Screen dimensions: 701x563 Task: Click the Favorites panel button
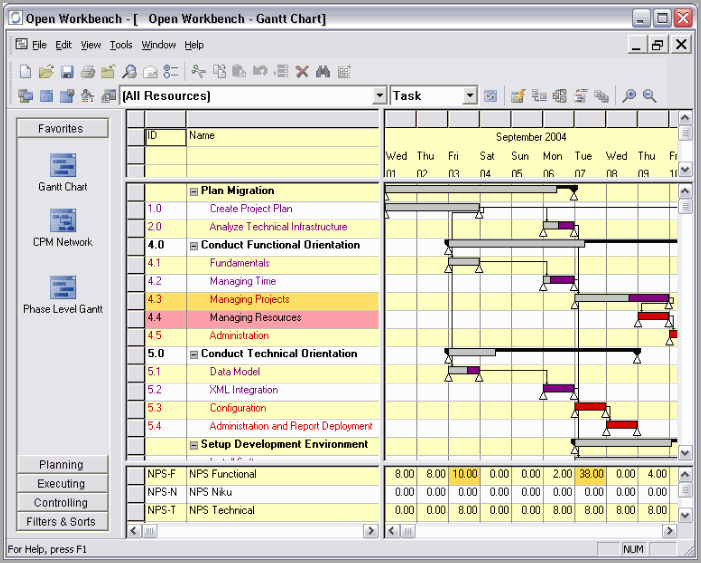coord(63,128)
